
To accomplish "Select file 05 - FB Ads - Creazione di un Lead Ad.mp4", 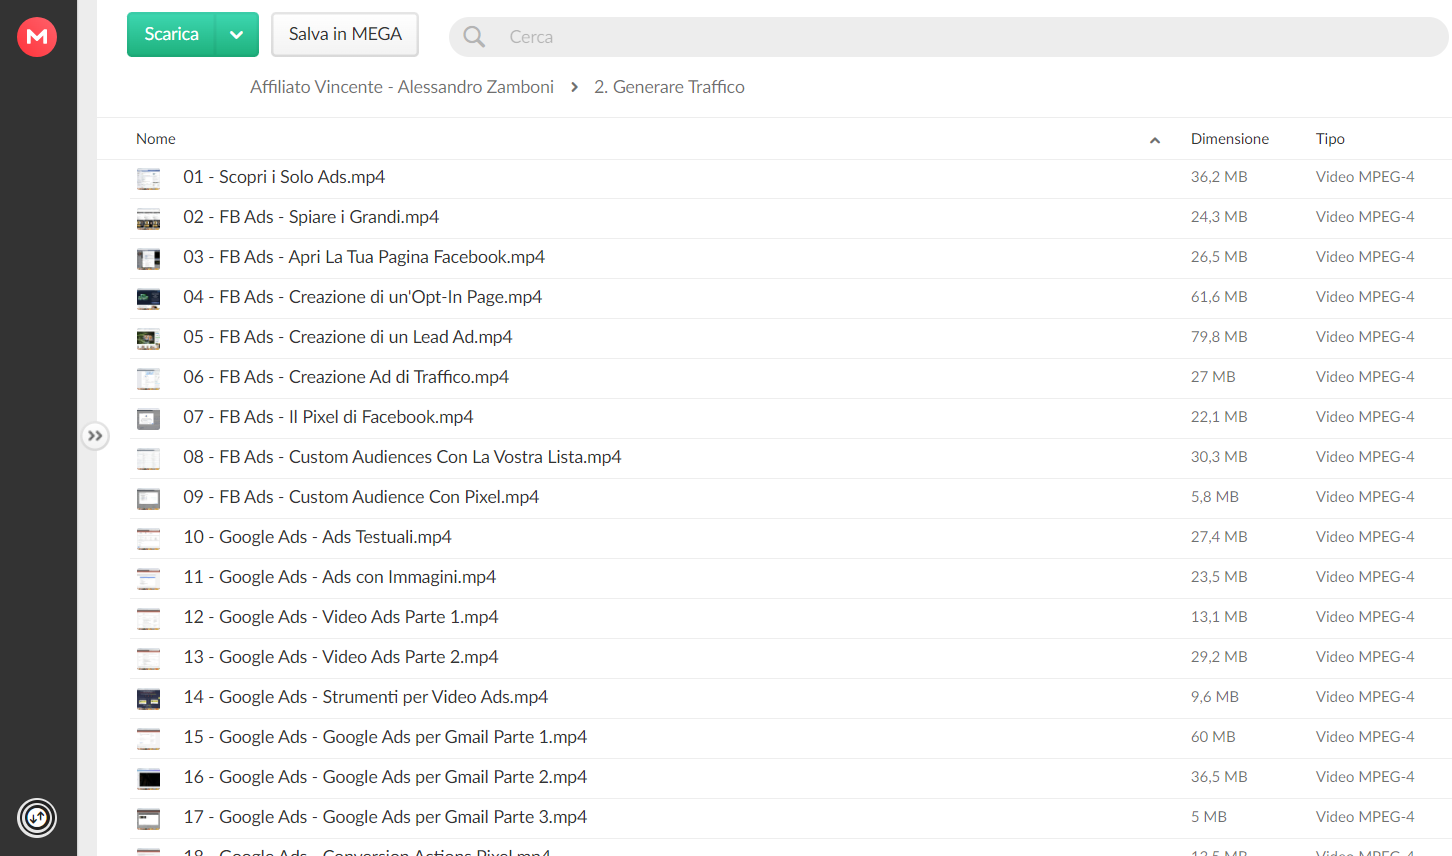I will point(348,337).
